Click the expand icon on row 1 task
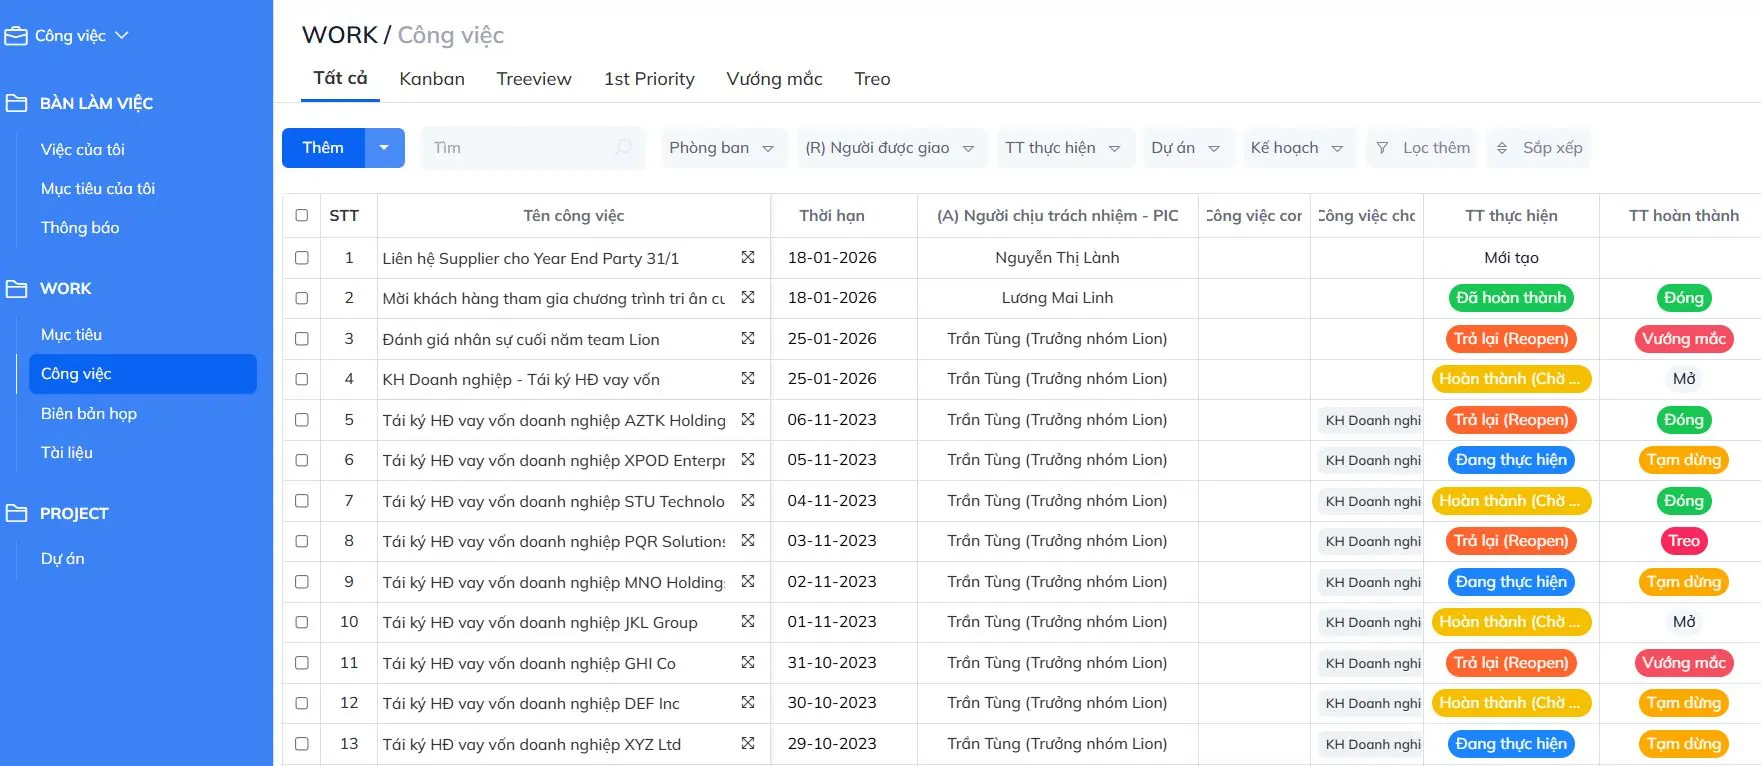 click(747, 258)
